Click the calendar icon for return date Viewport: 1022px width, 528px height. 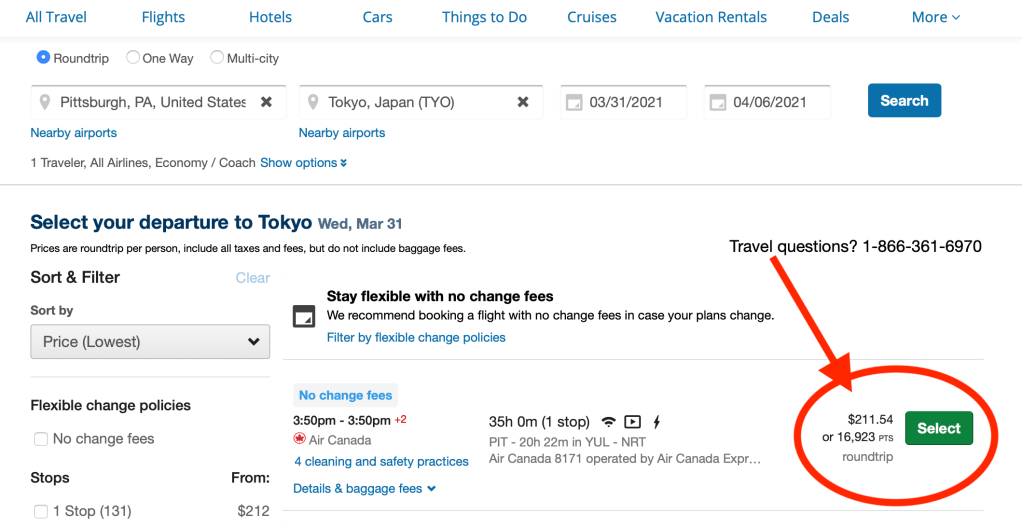[717, 102]
